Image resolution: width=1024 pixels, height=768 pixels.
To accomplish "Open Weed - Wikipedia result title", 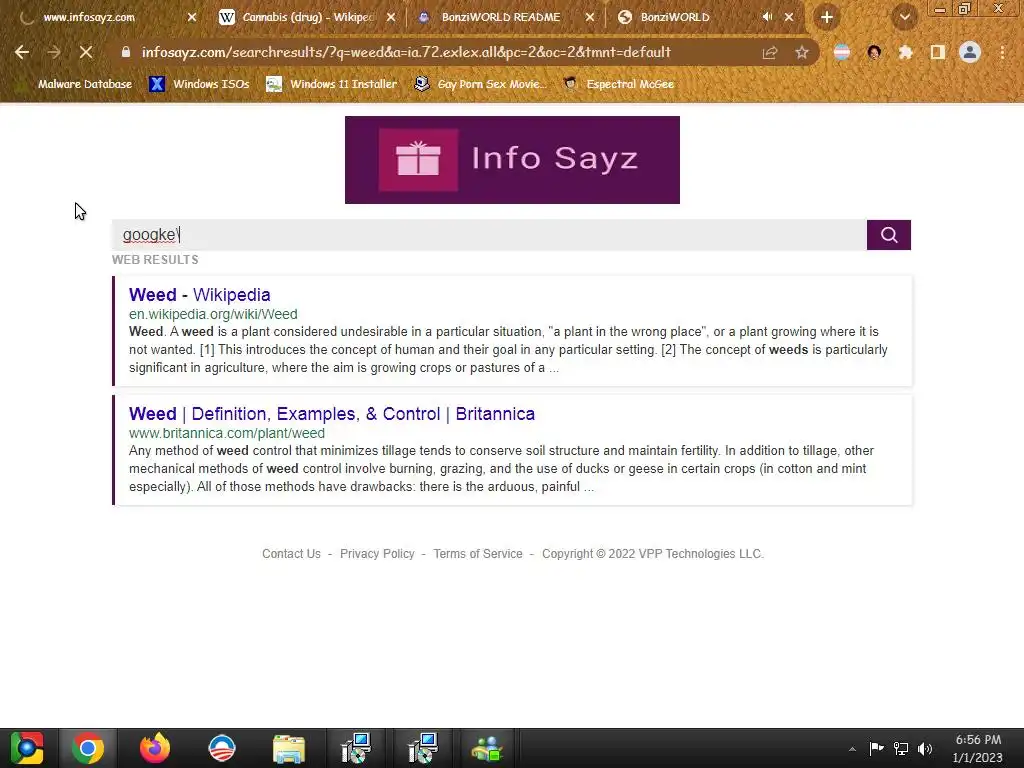I will tap(200, 295).
